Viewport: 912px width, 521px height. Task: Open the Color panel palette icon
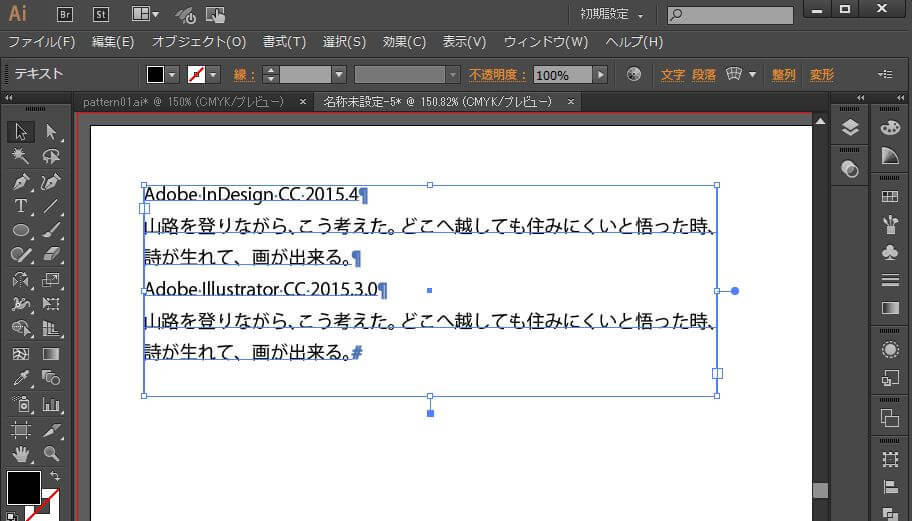[x=890, y=127]
